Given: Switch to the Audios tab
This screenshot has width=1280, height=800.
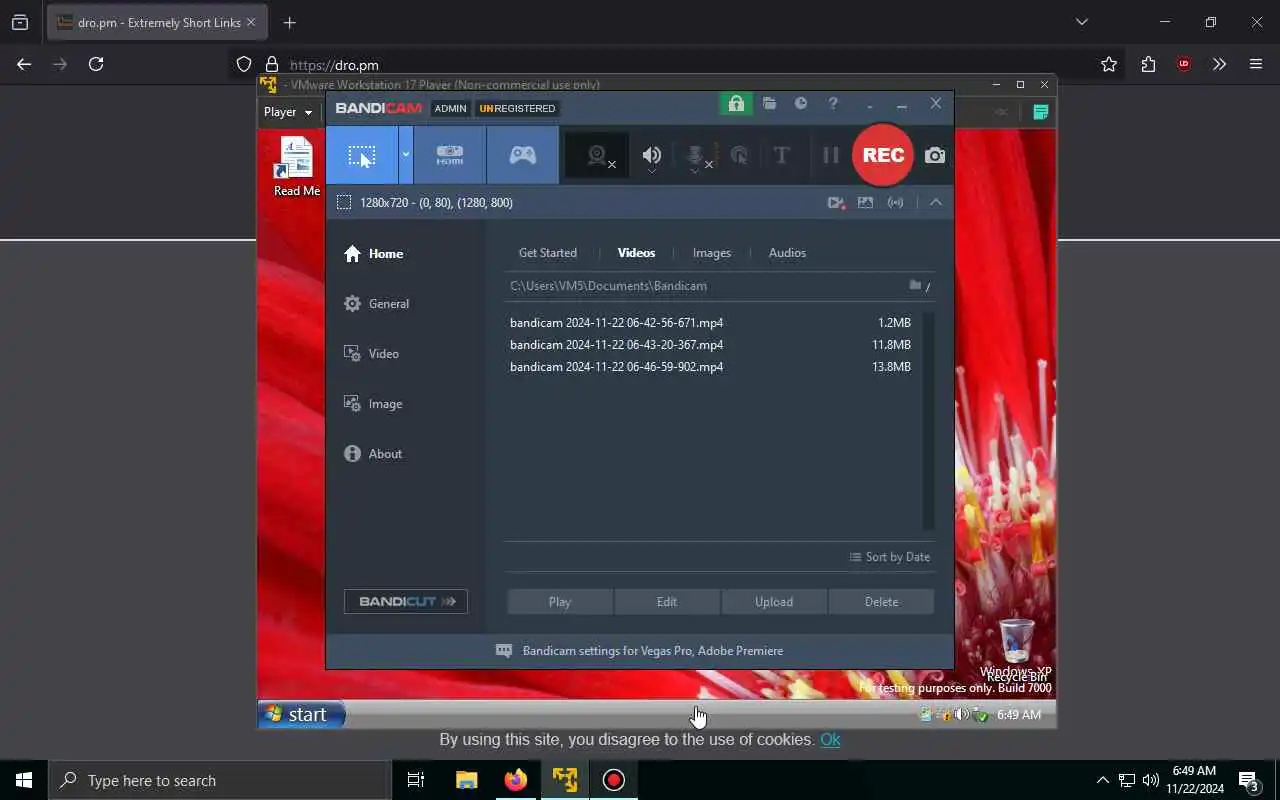Looking at the screenshot, I should click(787, 253).
